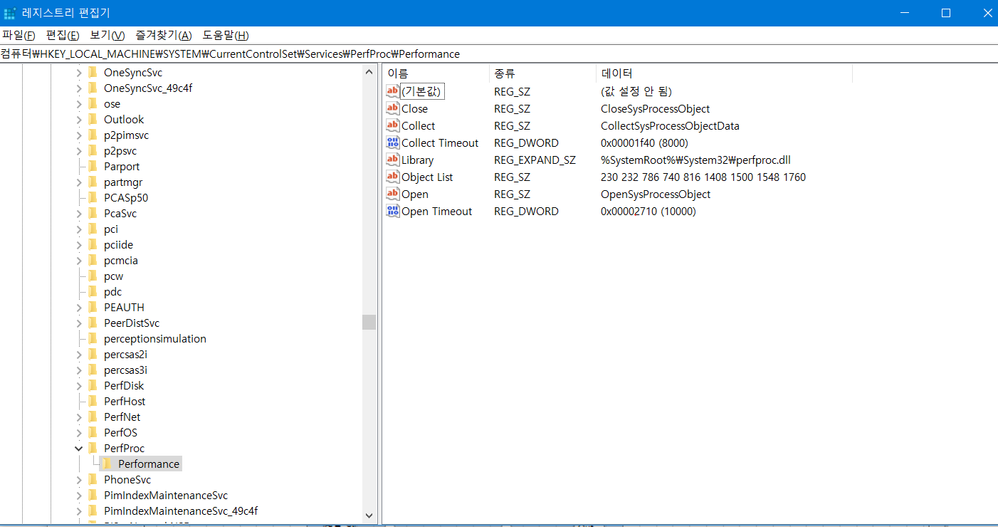Click the folder icon of the PhoneSvc key
This screenshot has width=998, height=527.
[93, 479]
